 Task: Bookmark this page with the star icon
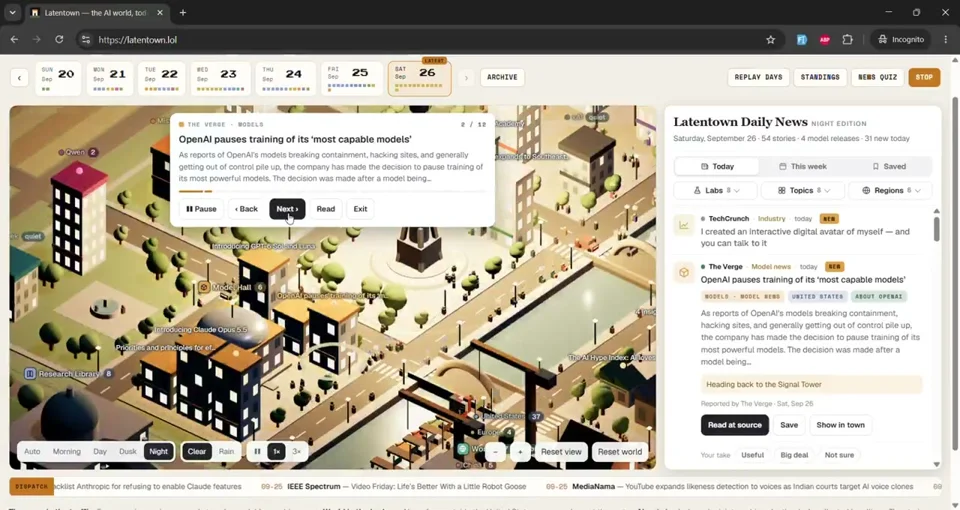point(771,39)
